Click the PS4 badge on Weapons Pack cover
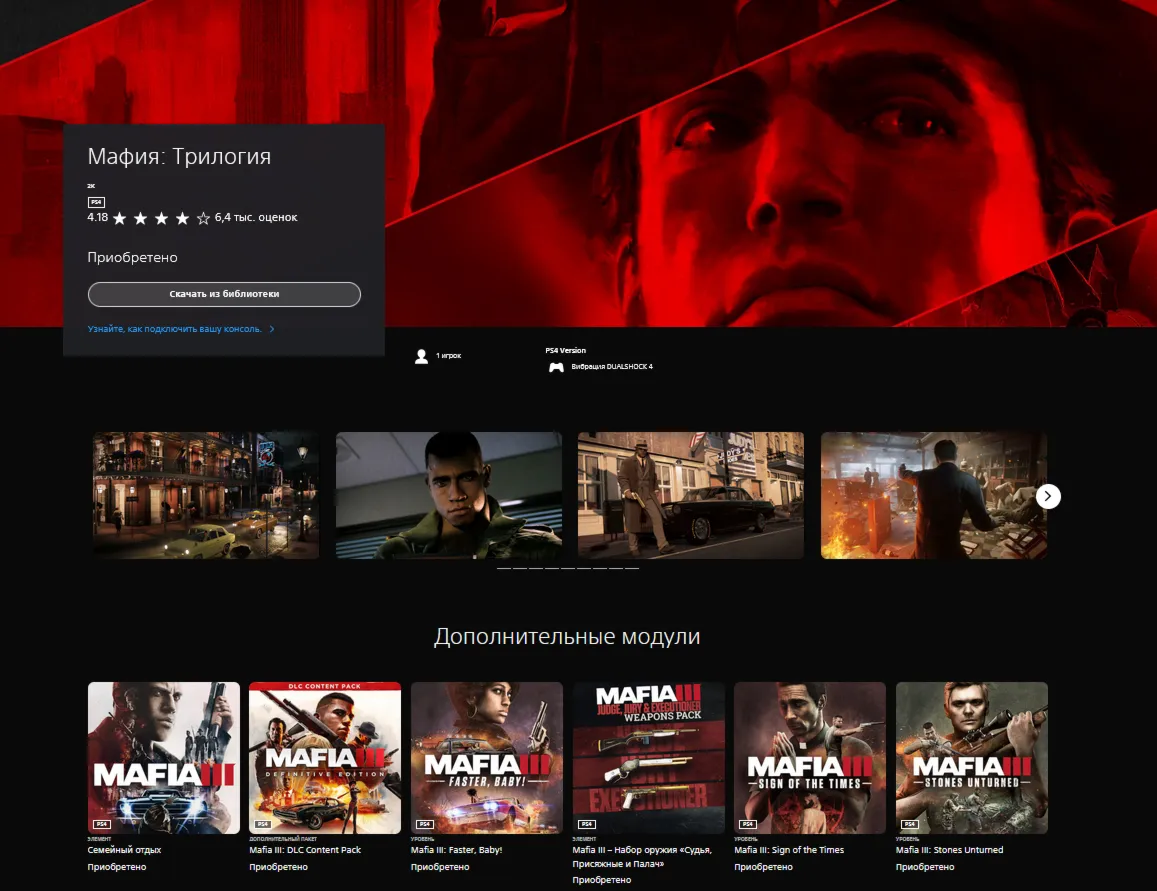This screenshot has width=1157, height=891. pyautogui.click(x=587, y=824)
